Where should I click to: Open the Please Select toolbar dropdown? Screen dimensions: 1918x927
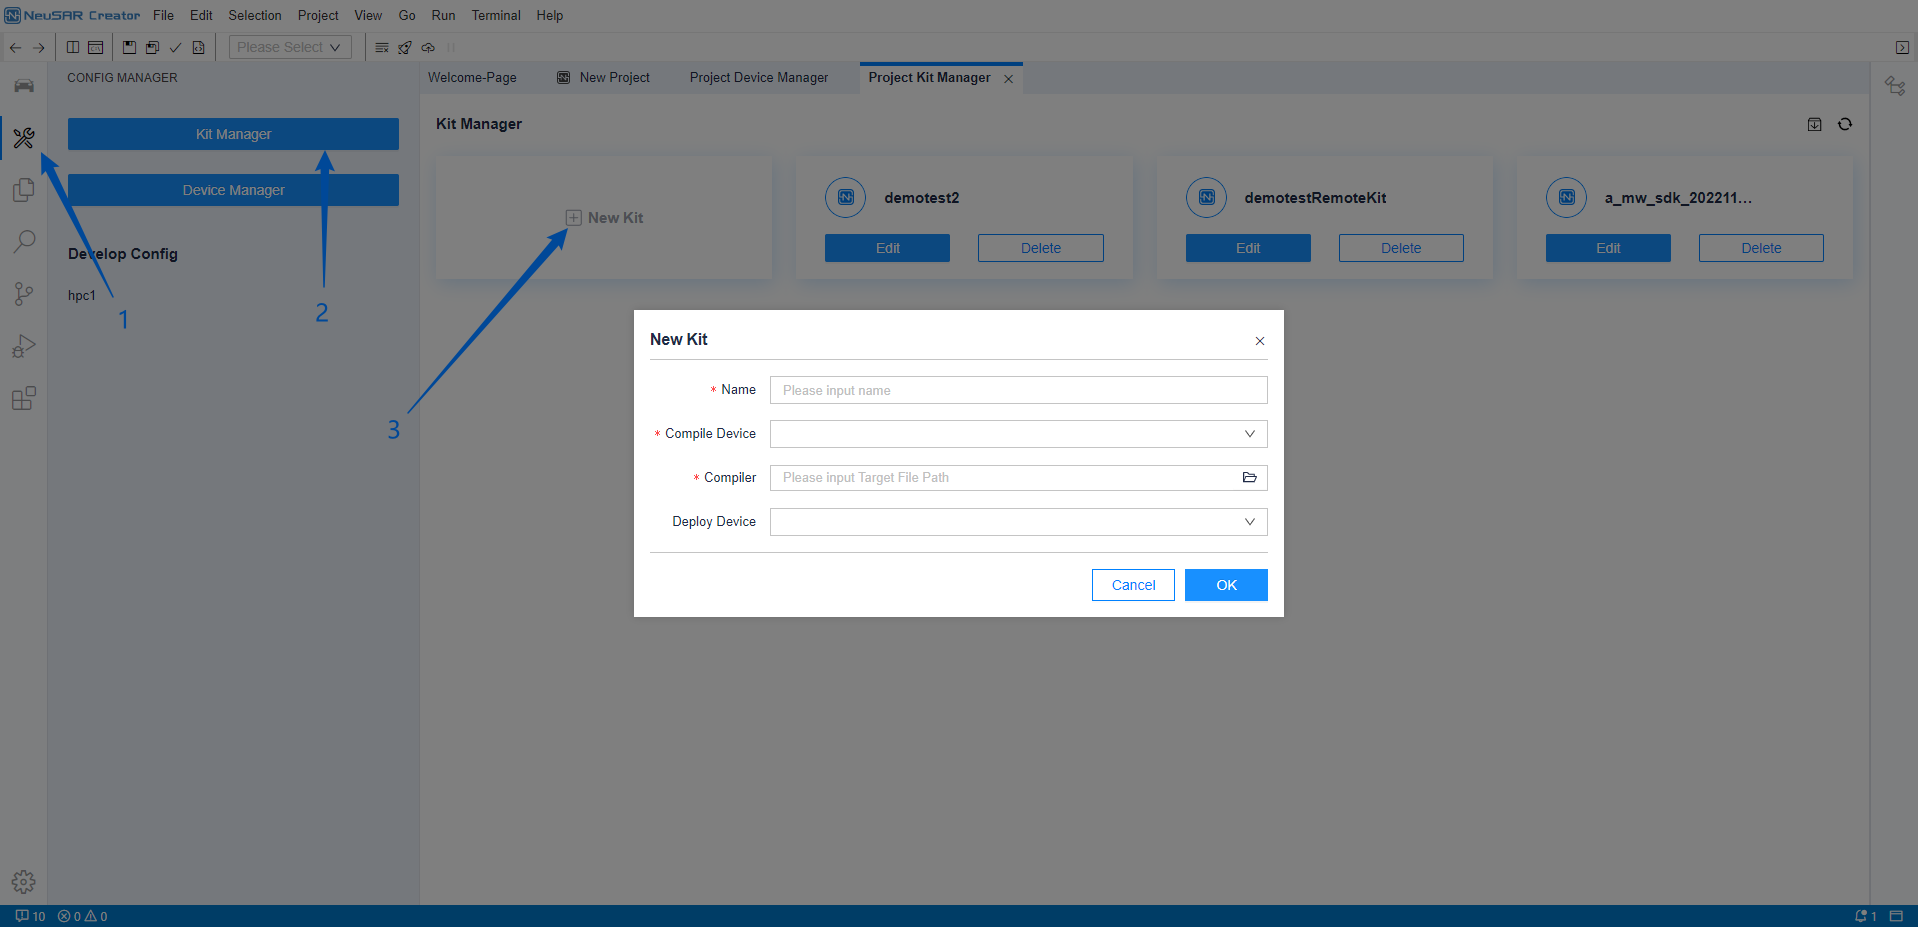(x=290, y=47)
